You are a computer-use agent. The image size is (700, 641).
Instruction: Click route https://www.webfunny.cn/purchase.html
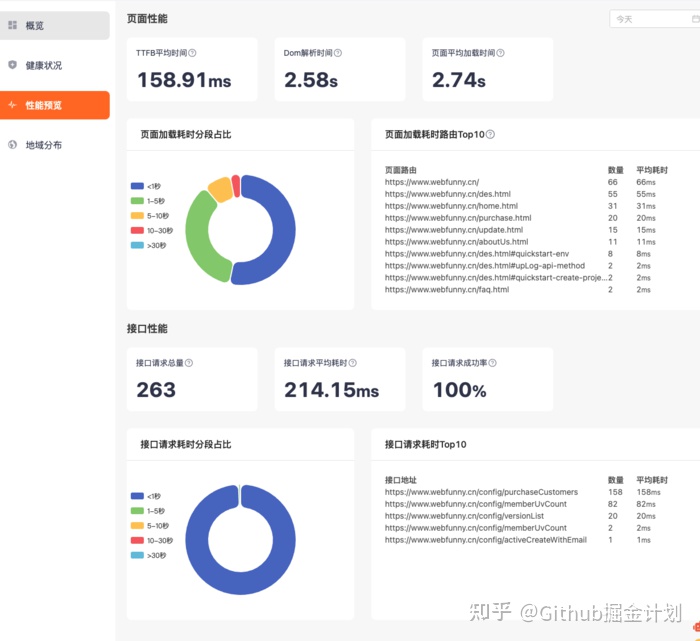pyautogui.click(x=458, y=218)
